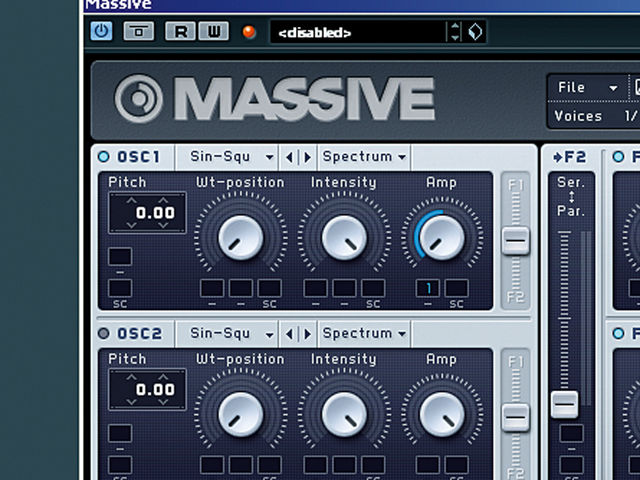Screen dimensions: 640x480
Task: Increase OSC2 pitch cents up arrow
Action: pos(163,377)
